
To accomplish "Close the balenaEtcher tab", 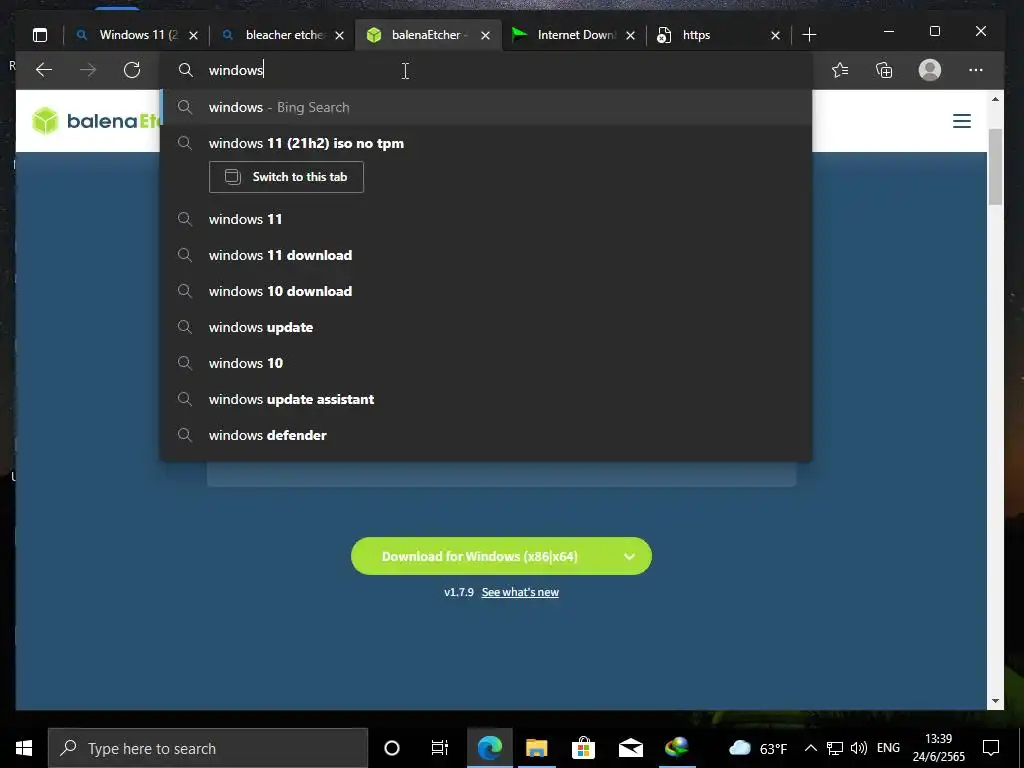I will (485, 35).
